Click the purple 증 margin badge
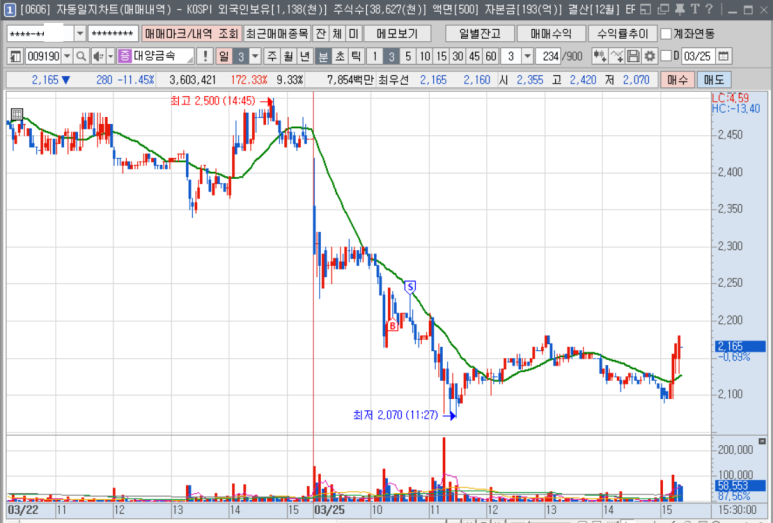 pyautogui.click(x=124, y=56)
